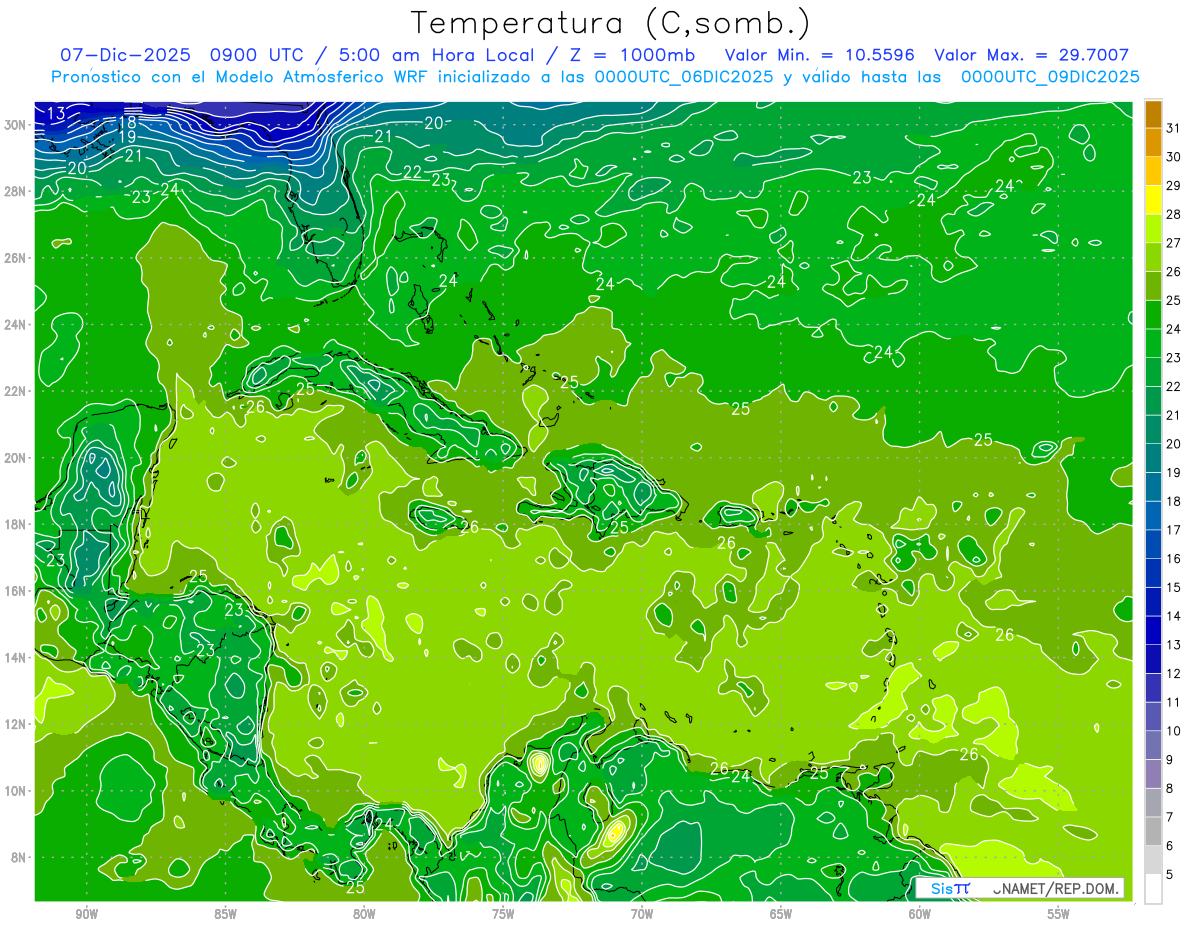The image size is (1200, 927).
Task: Click the color bar label "17"
Action: tap(1174, 530)
